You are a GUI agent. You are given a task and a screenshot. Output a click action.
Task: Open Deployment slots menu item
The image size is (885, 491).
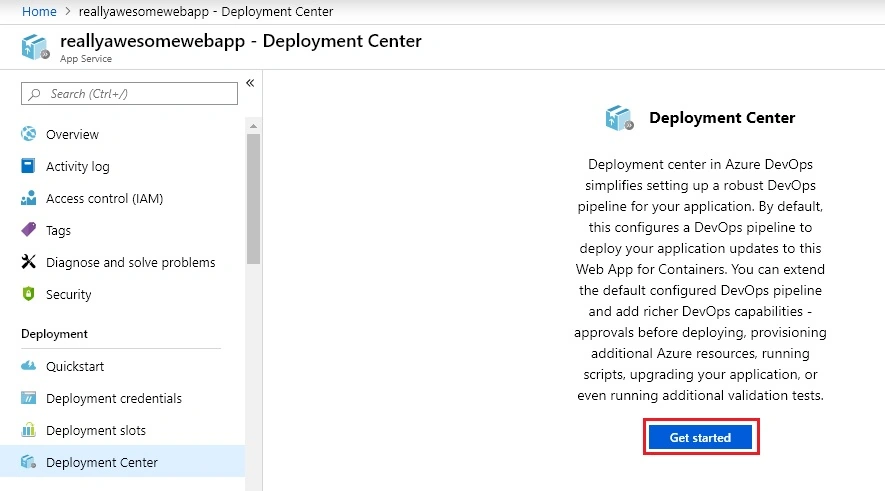point(122,430)
